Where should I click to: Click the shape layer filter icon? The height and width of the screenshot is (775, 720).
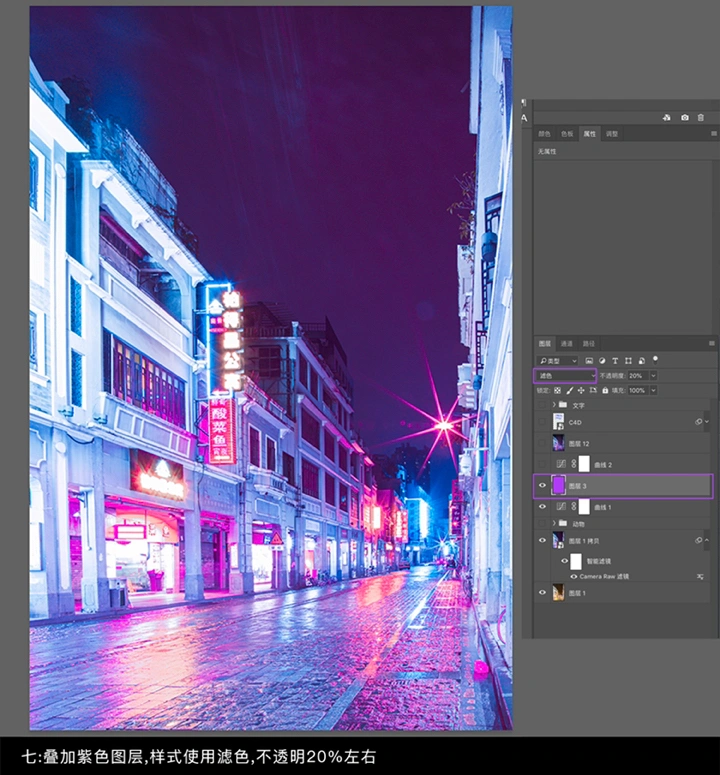[628, 361]
